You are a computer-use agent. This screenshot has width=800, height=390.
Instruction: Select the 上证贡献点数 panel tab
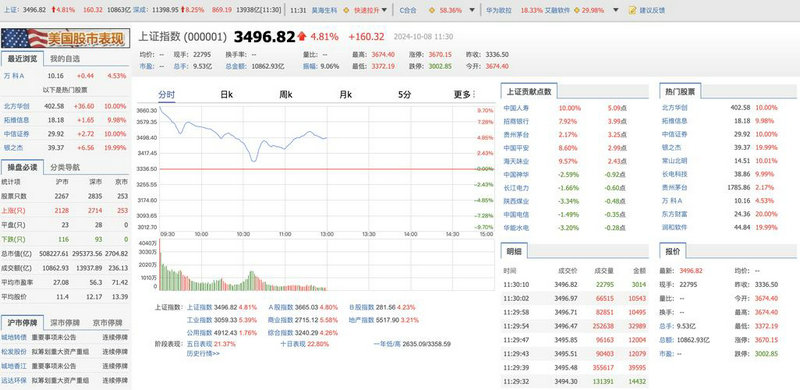(x=529, y=92)
